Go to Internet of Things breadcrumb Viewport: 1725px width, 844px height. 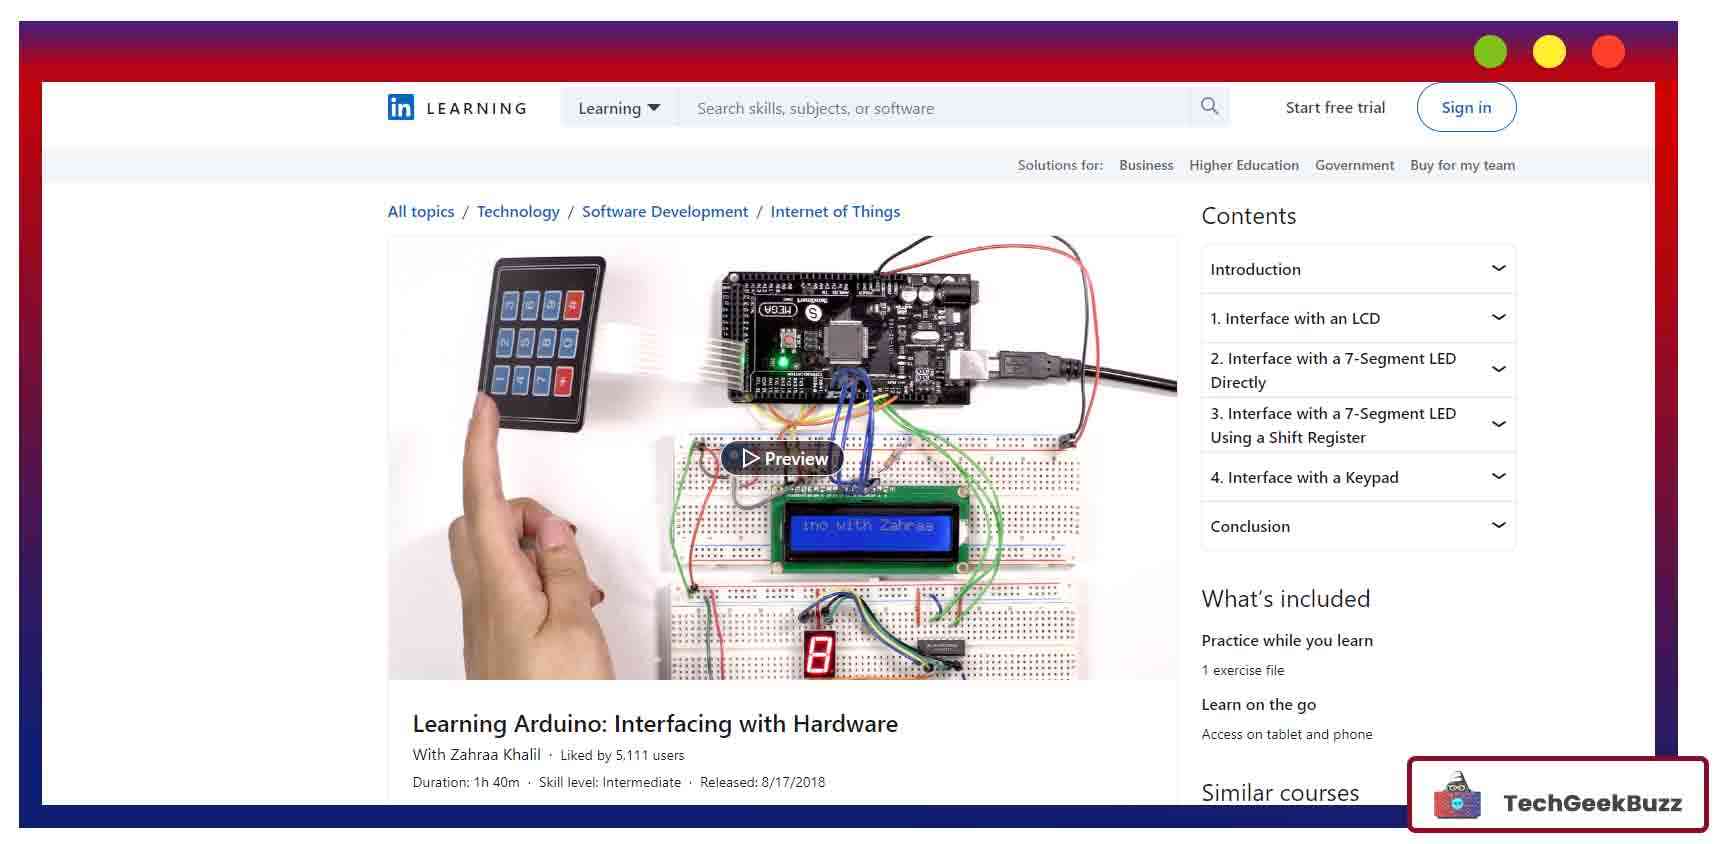pyautogui.click(x=835, y=211)
